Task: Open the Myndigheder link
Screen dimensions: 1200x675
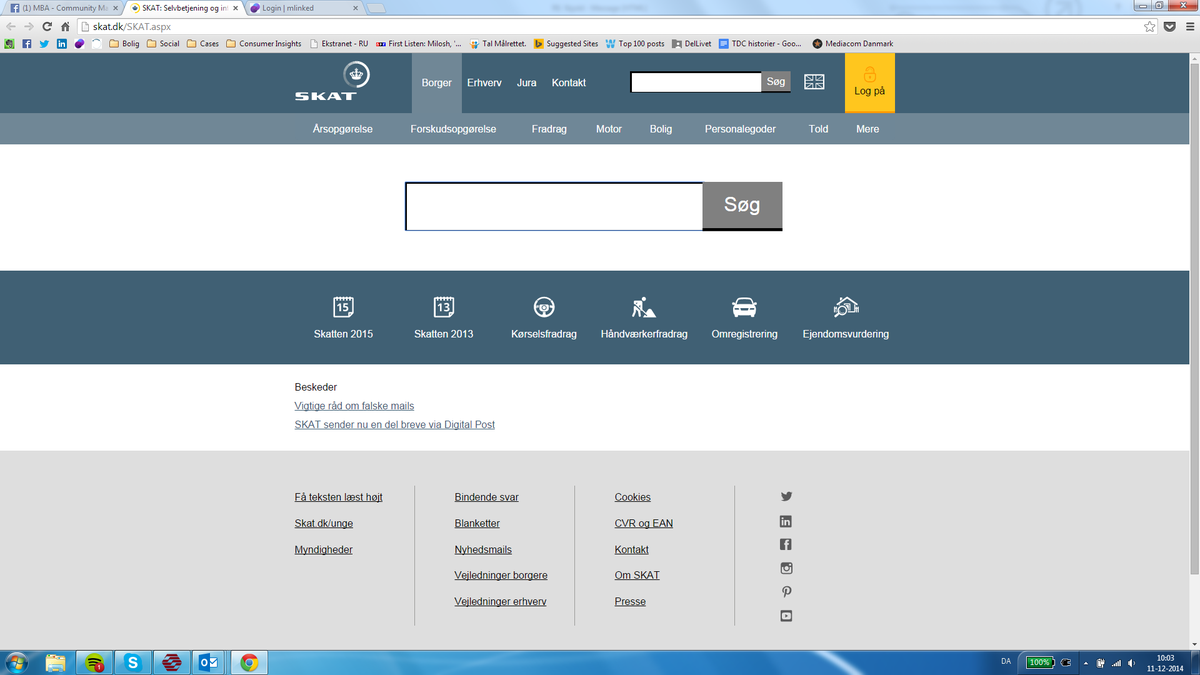Action: (324, 550)
